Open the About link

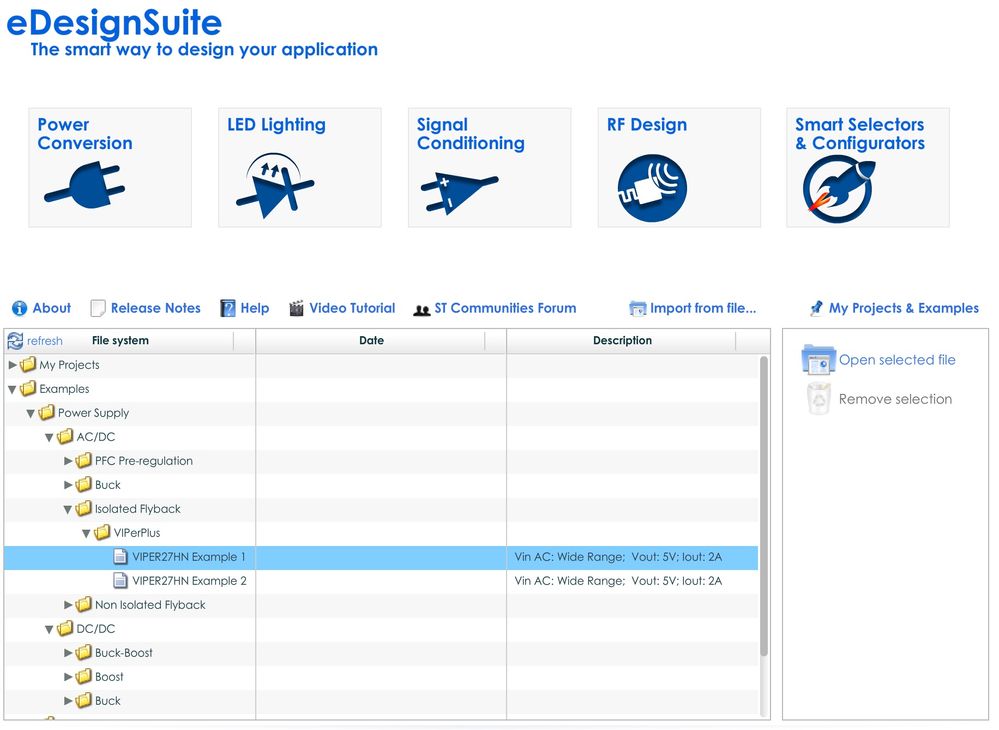[x=52, y=308]
